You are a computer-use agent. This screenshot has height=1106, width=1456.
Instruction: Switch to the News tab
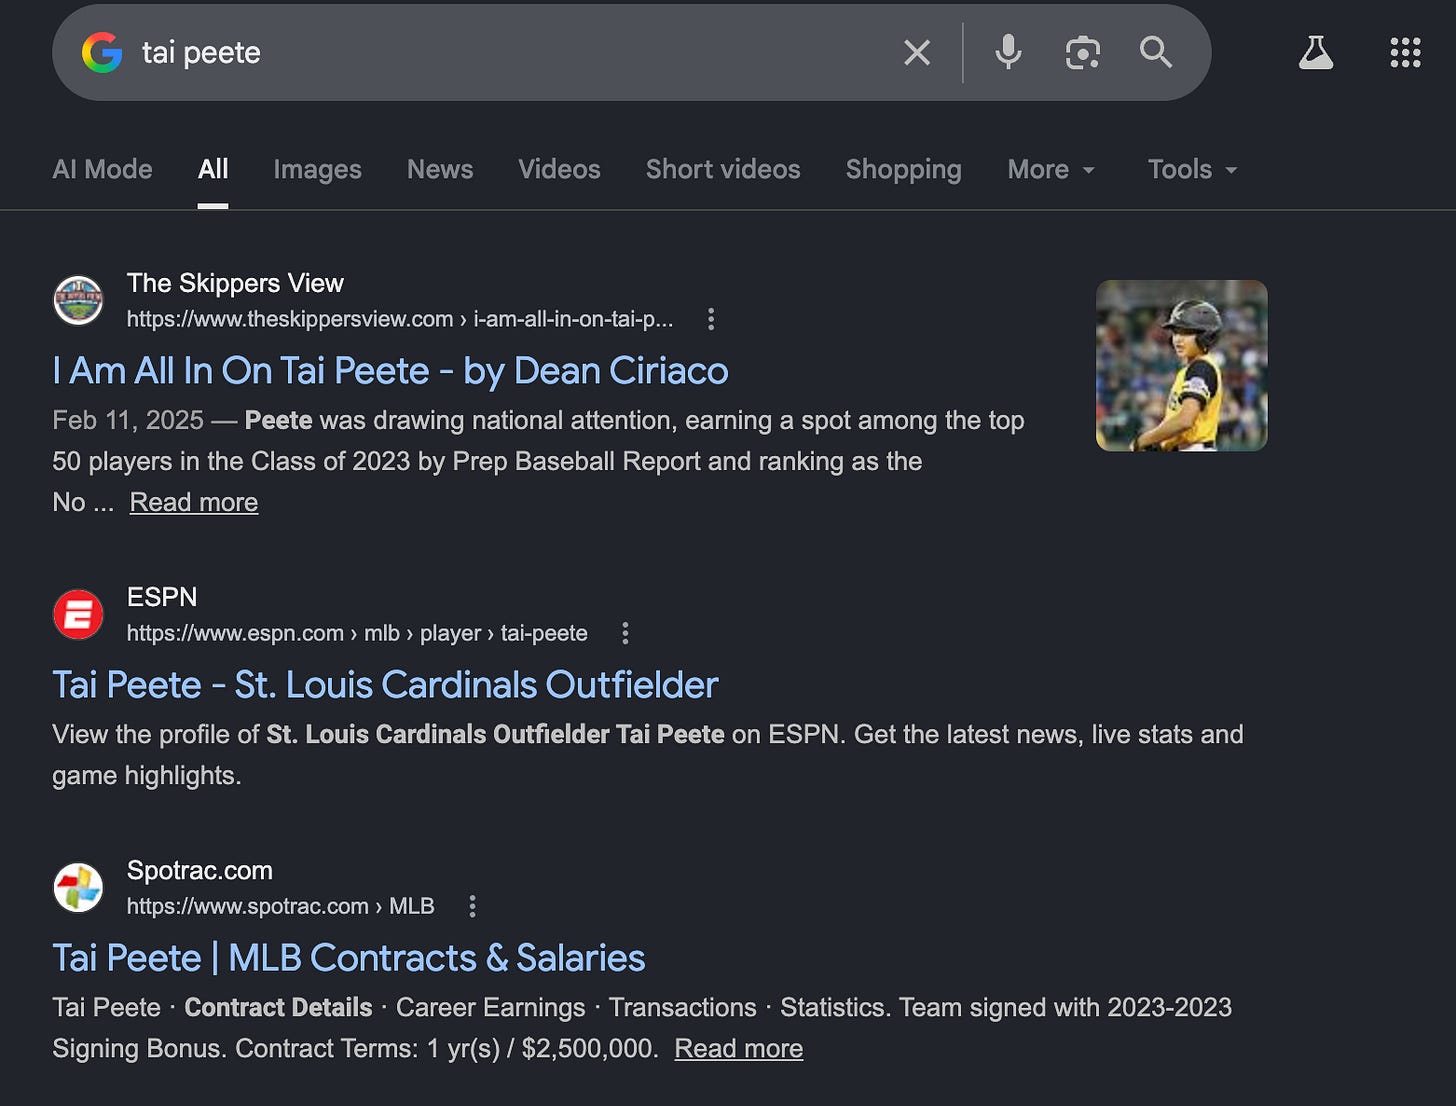440,170
